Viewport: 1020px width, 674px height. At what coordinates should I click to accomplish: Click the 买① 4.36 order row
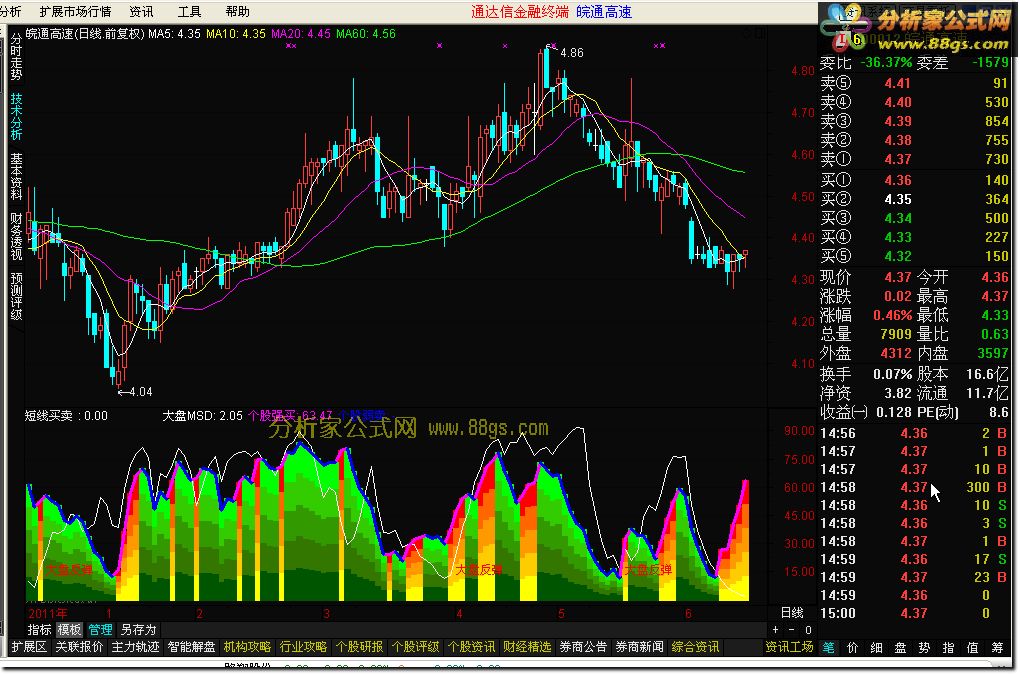pyautogui.click(x=914, y=180)
